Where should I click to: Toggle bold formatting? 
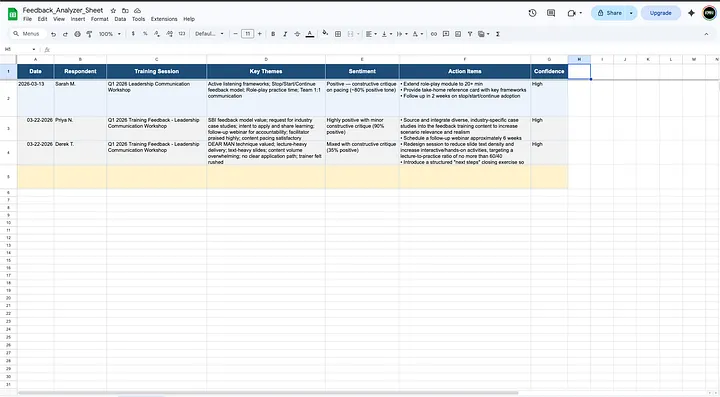pos(273,34)
